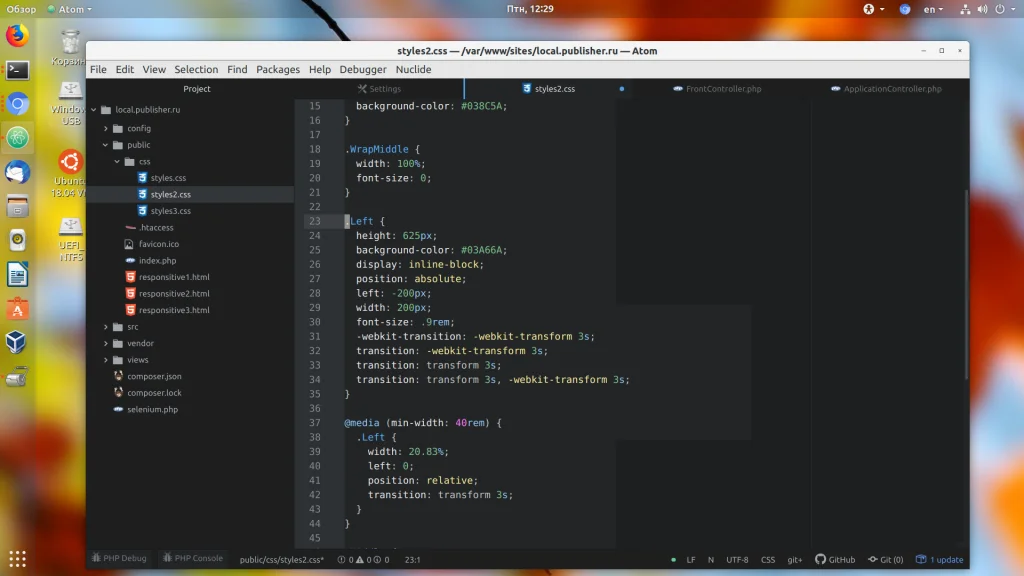This screenshot has width=1024, height=576.
Task: Open favicon.ico in the project tree
Action: (159, 244)
